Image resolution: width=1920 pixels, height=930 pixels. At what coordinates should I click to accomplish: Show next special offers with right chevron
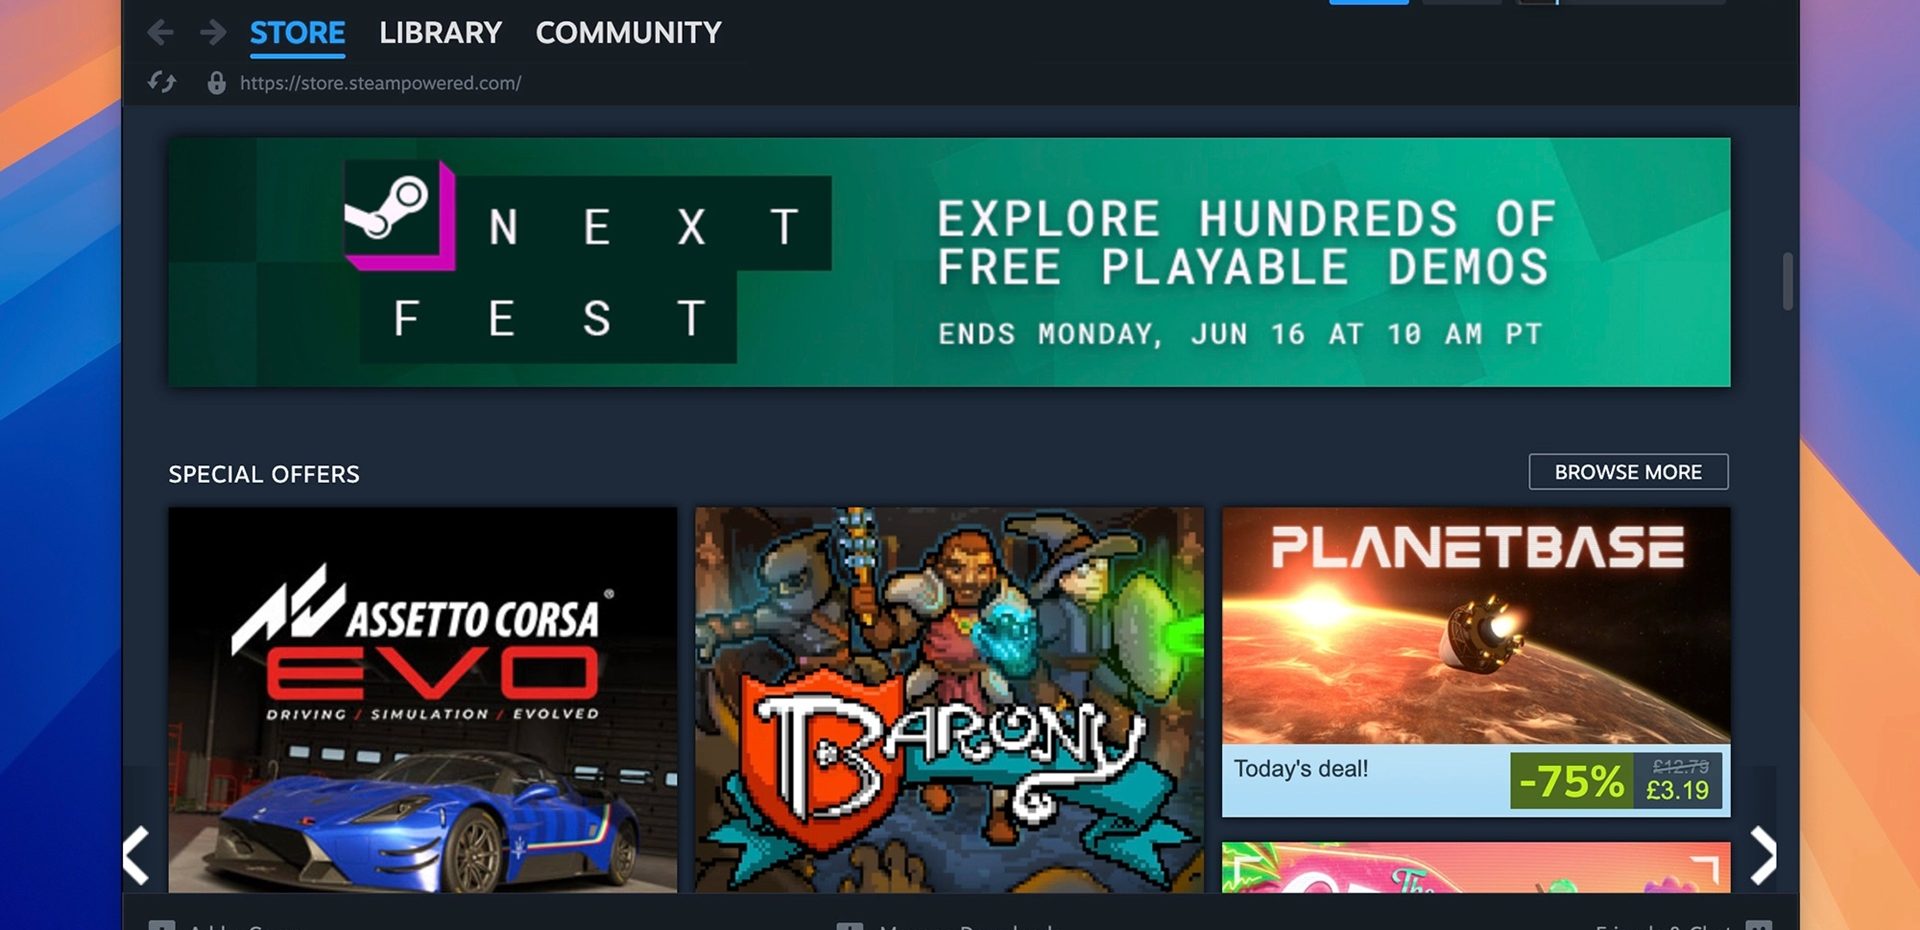click(x=1763, y=855)
